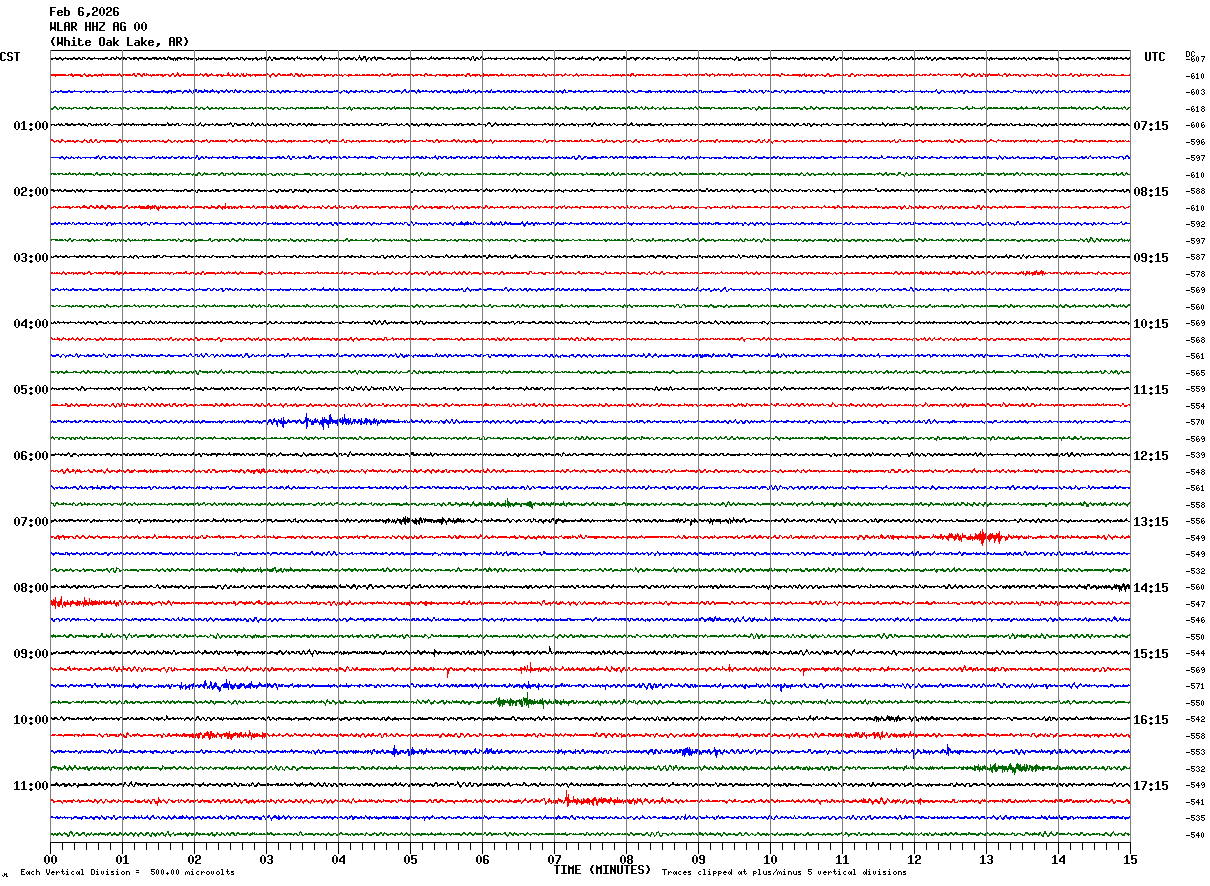Image resolution: width=1210 pixels, height=886 pixels.
Task: Click the TIME (MINUTES) axis title
Action: (602, 870)
